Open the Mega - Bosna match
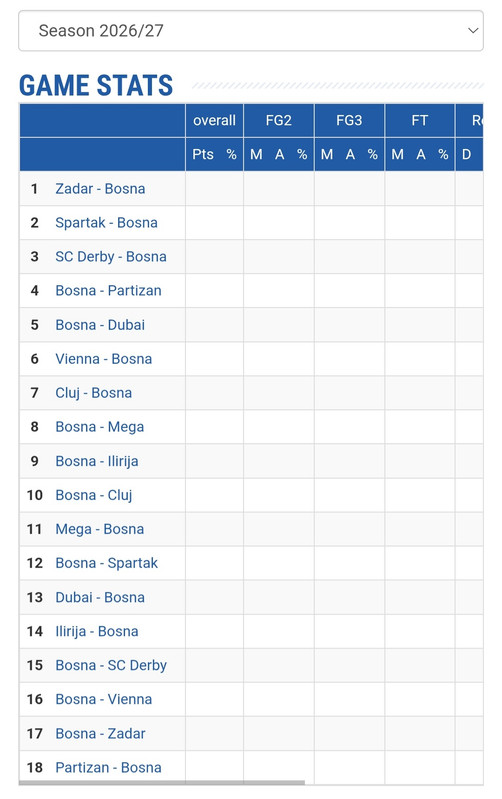502x799 pixels. tap(100, 529)
